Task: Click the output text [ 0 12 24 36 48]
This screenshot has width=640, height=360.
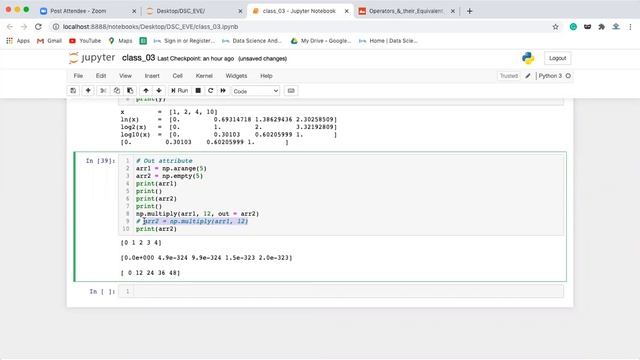Action: (150, 273)
